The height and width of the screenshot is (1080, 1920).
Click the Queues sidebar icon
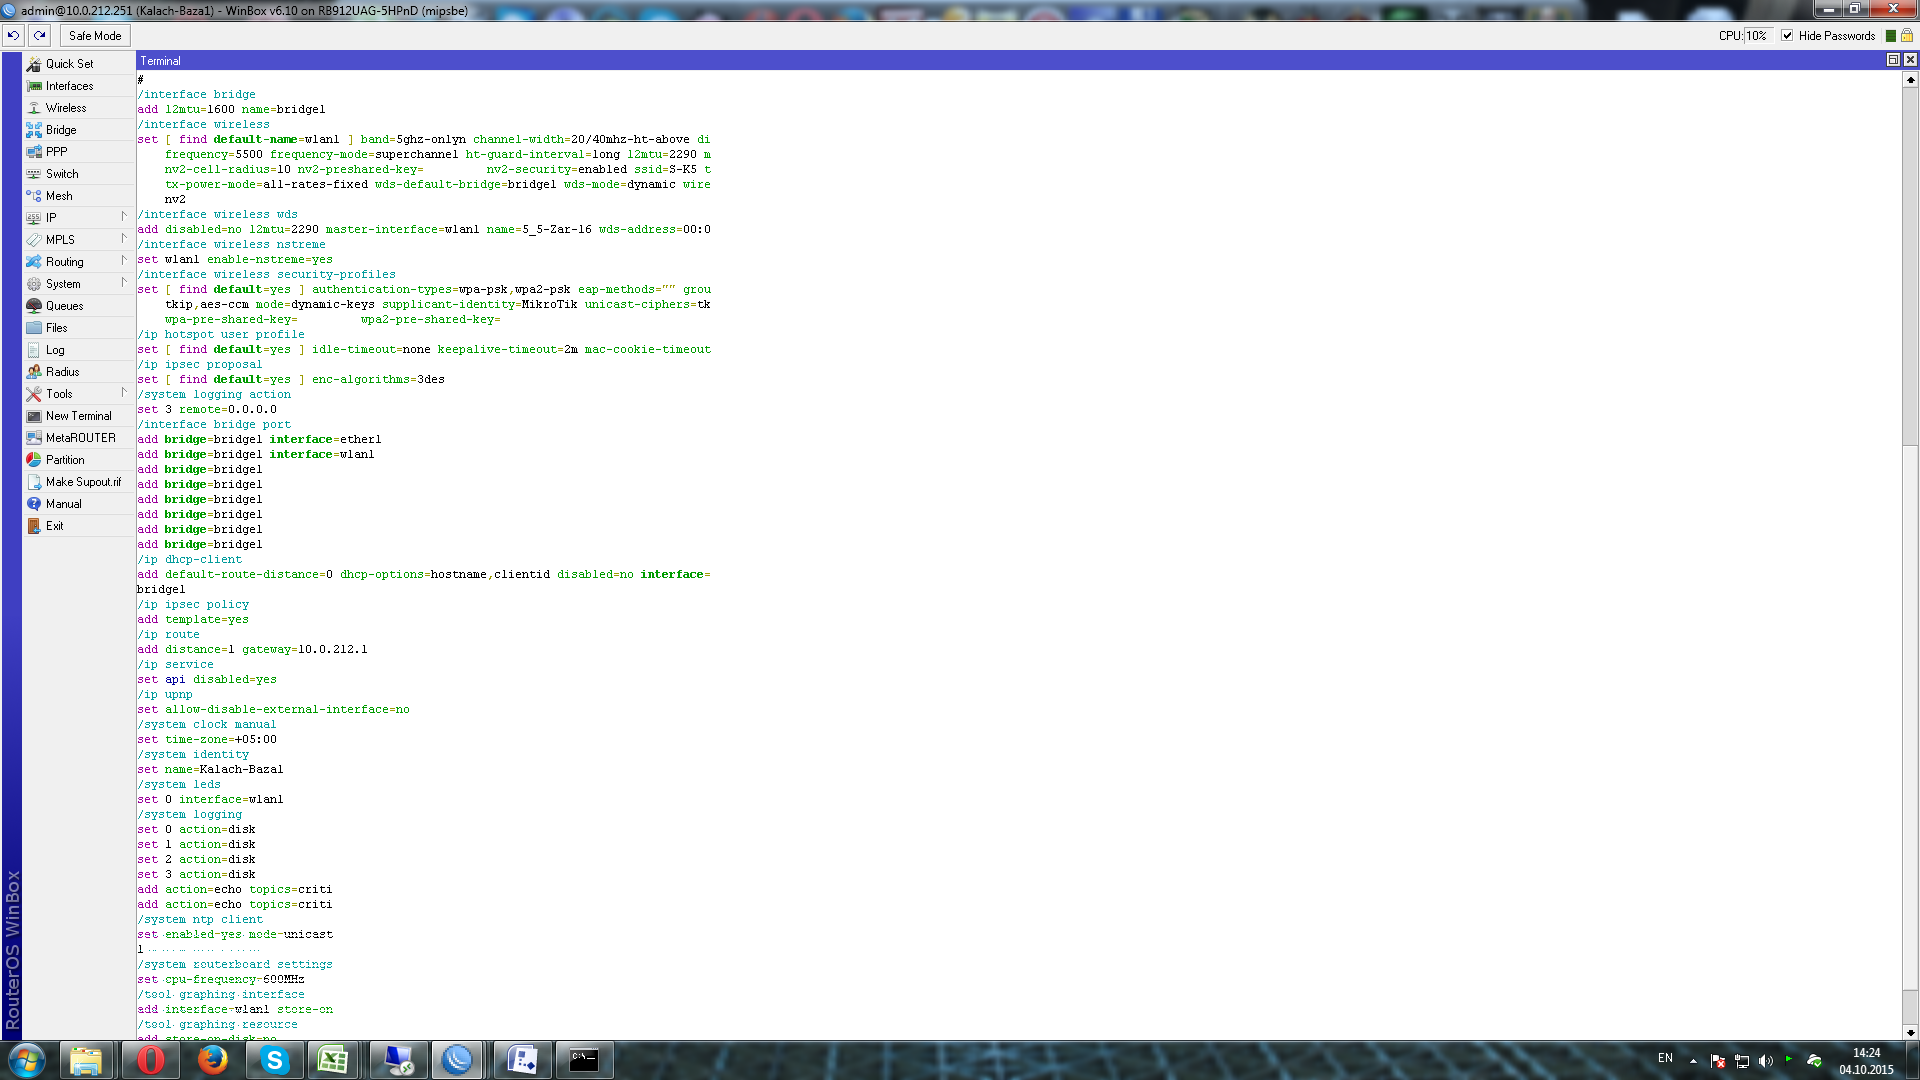tap(34, 306)
